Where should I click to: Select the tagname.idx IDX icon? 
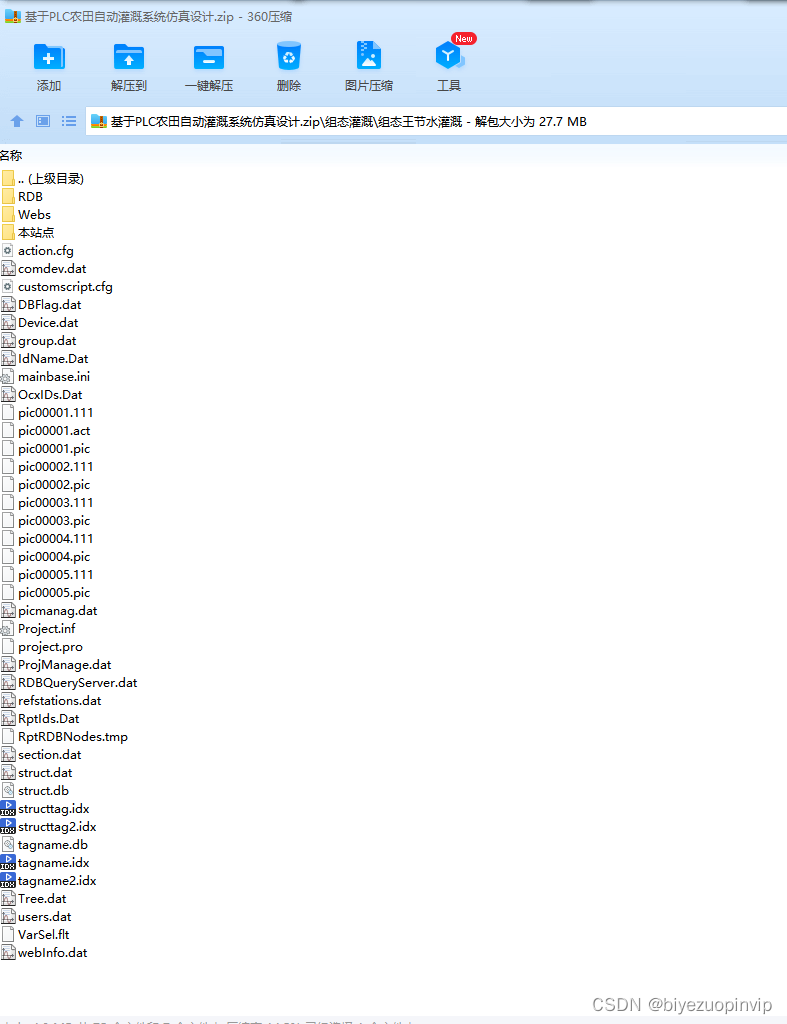click(8, 863)
